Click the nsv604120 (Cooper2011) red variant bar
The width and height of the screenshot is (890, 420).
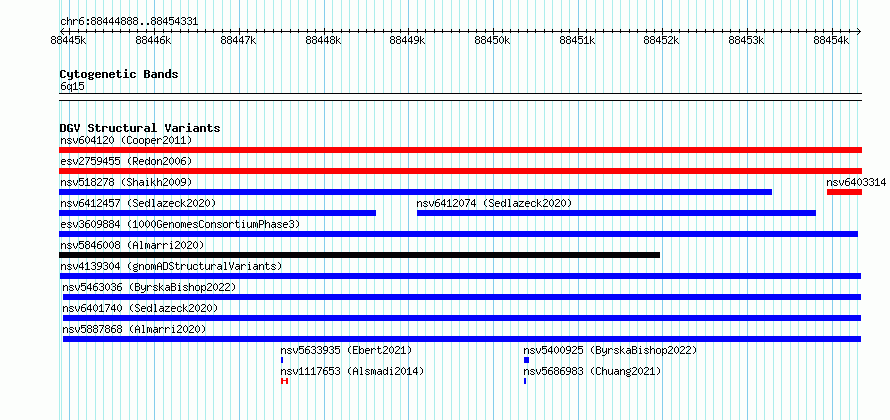[460, 150]
